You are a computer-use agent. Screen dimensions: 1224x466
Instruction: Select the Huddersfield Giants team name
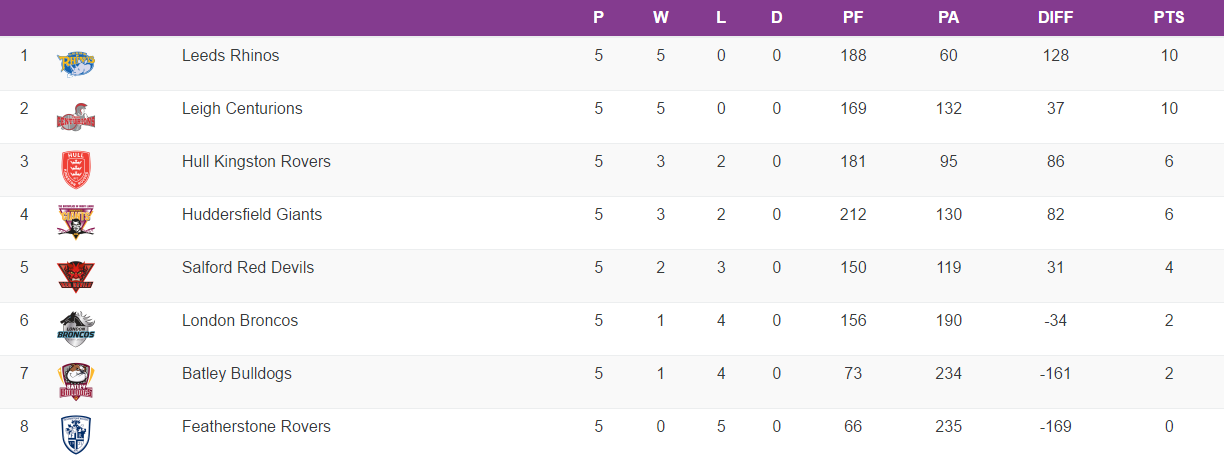252,215
